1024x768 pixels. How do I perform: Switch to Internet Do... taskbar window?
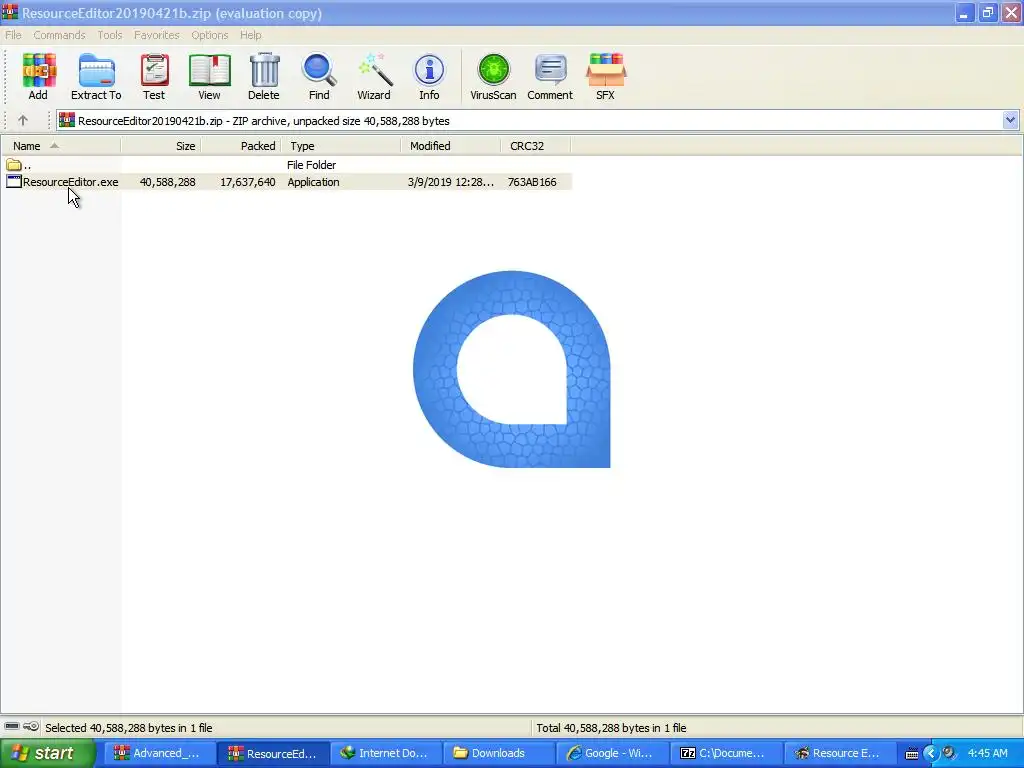[385, 753]
